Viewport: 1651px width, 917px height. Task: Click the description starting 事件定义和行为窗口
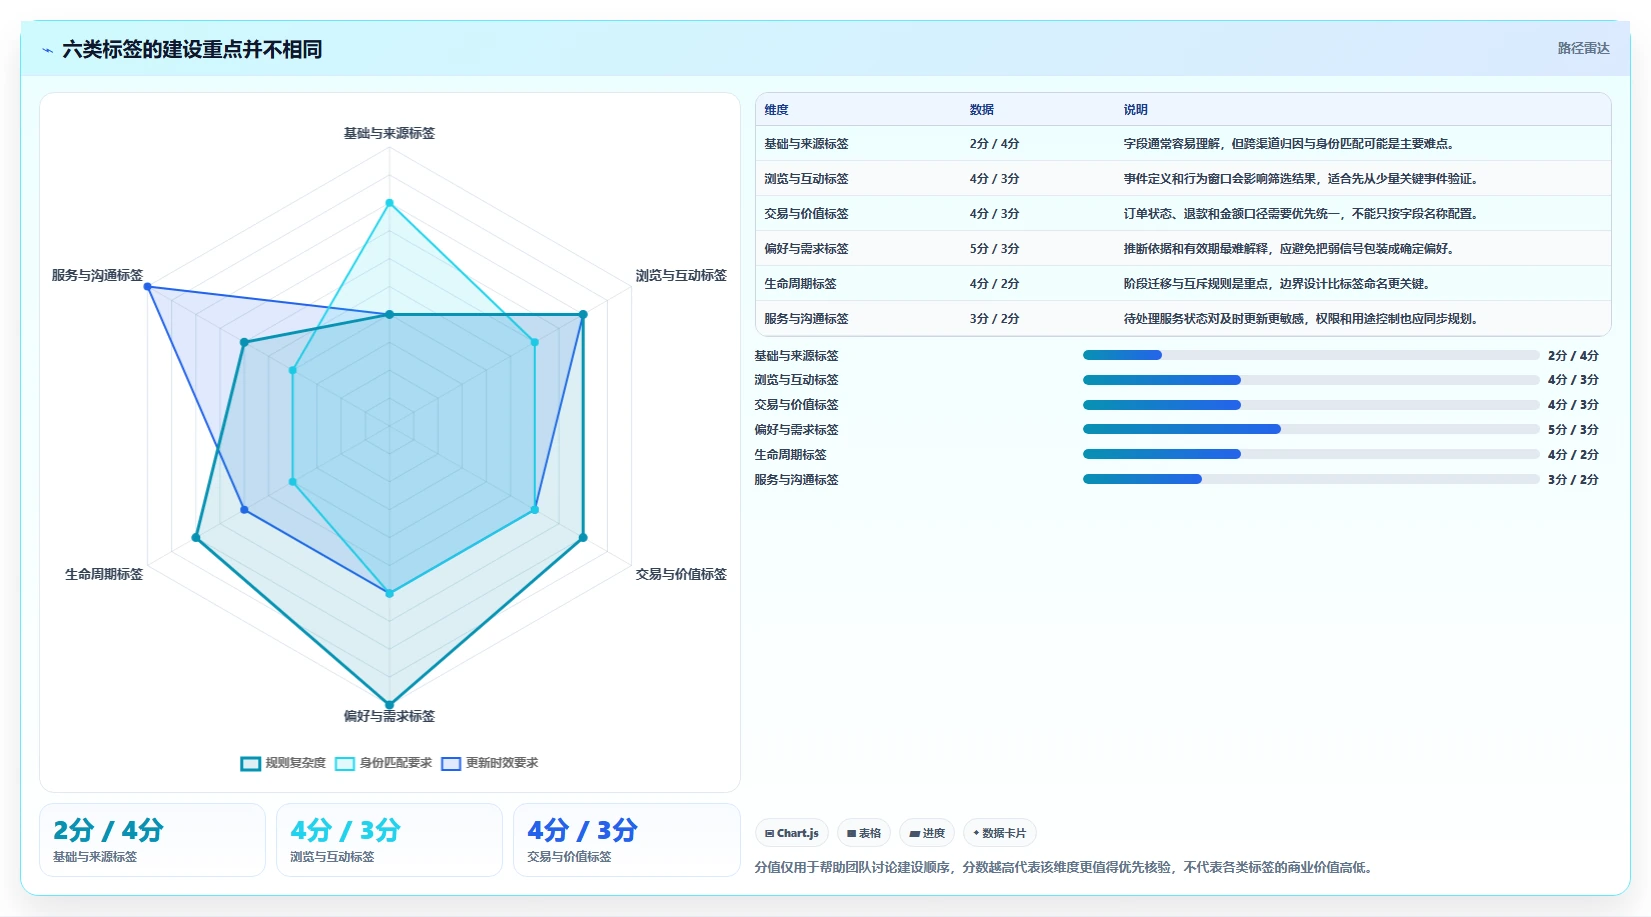click(x=1301, y=179)
